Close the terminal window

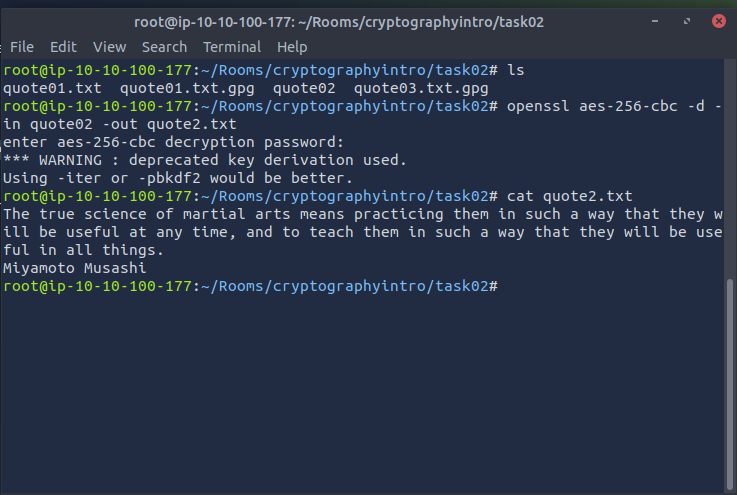coord(718,21)
